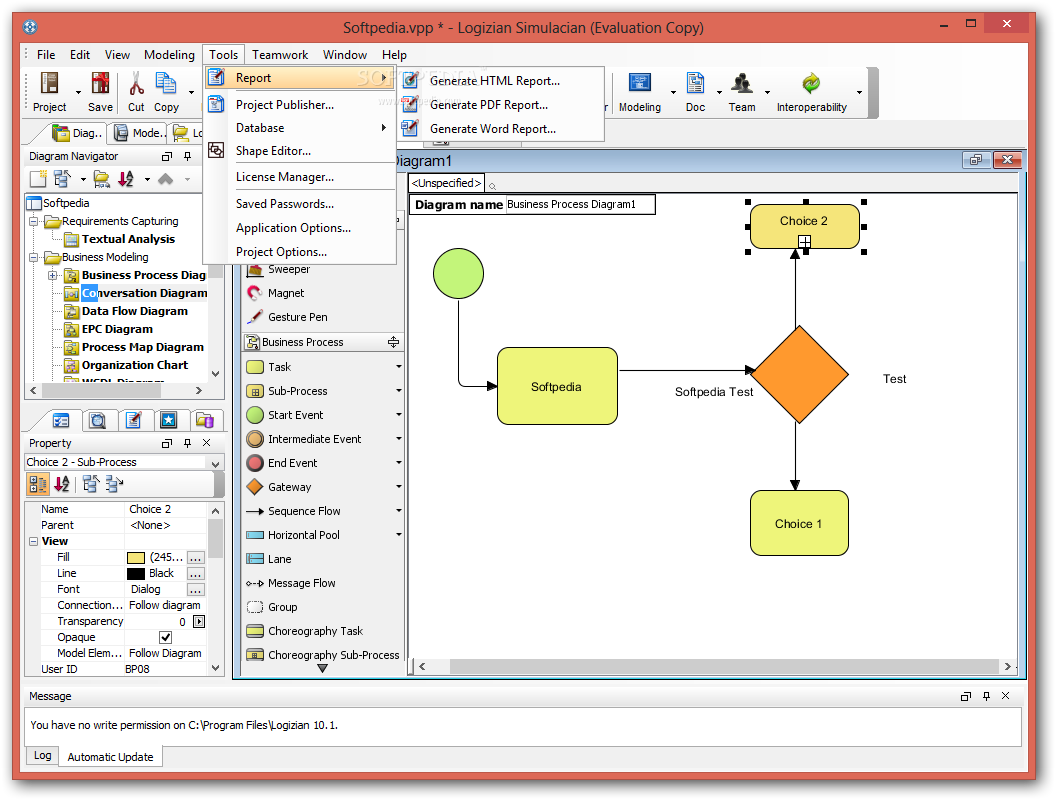Expand the Business Process Diagram node
This screenshot has width=1056, height=800.
click(53, 275)
